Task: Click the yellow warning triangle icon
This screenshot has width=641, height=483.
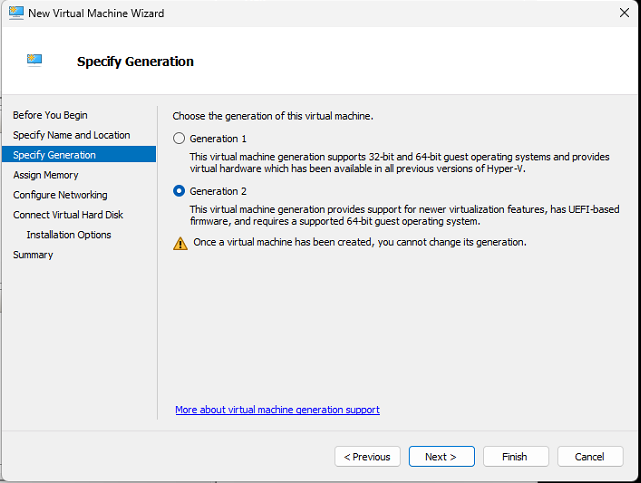Action: 180,244
